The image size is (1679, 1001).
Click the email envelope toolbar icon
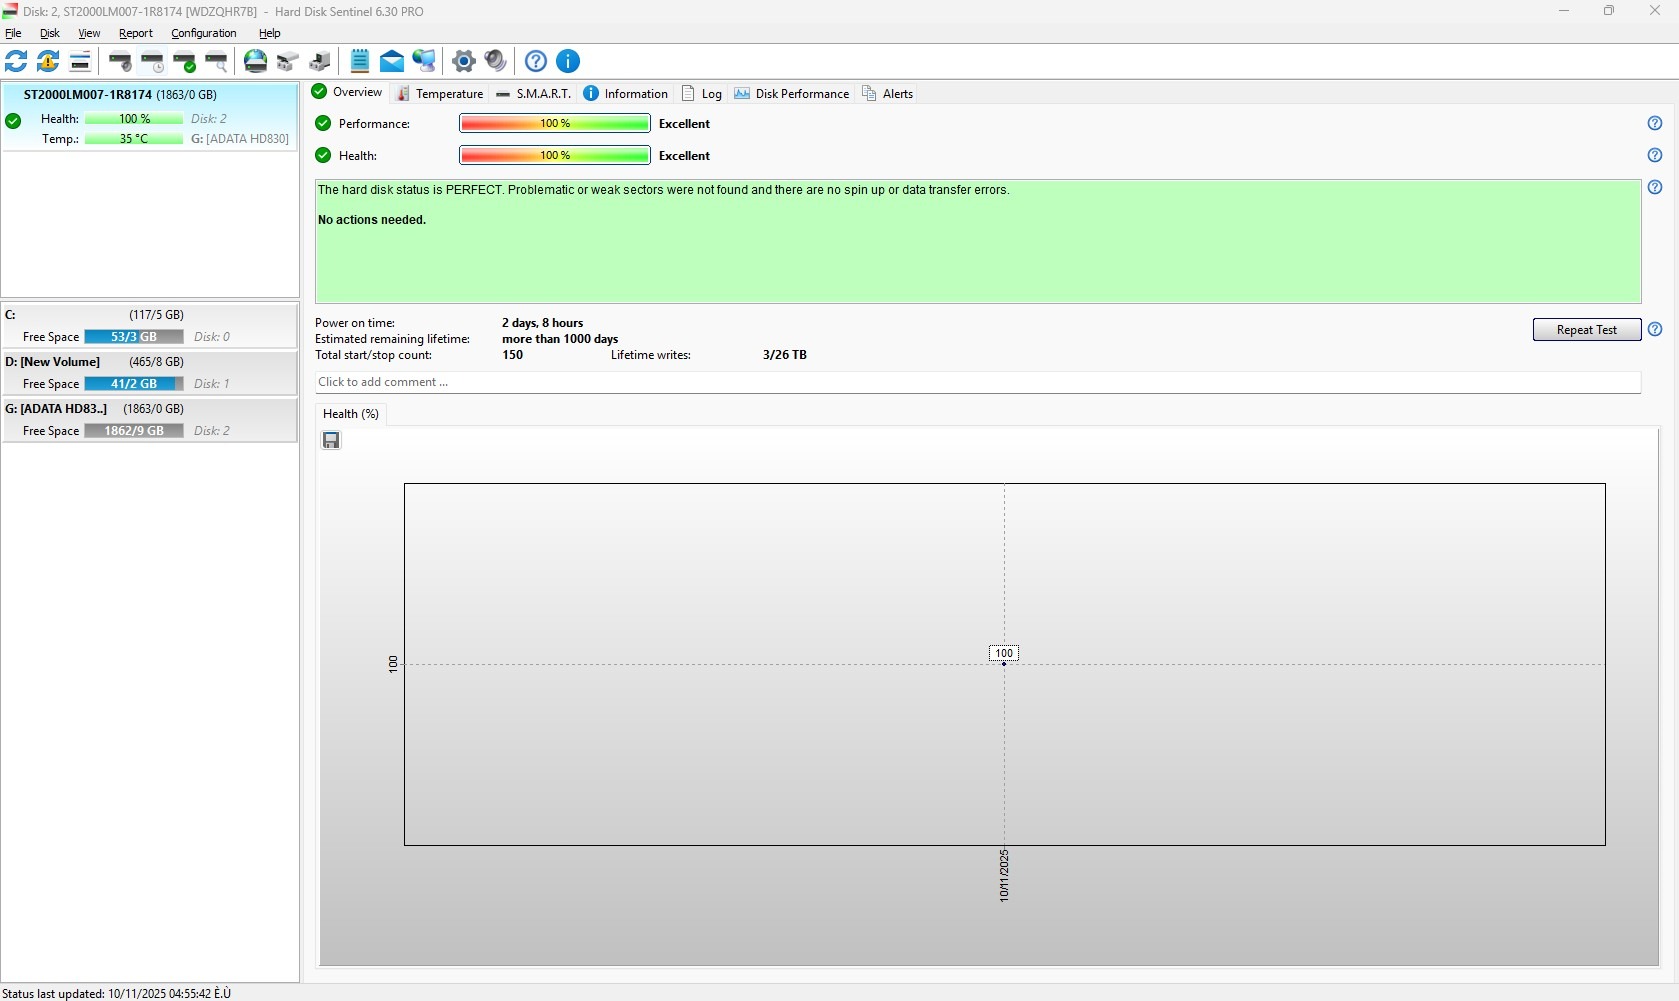click(392, 61)
